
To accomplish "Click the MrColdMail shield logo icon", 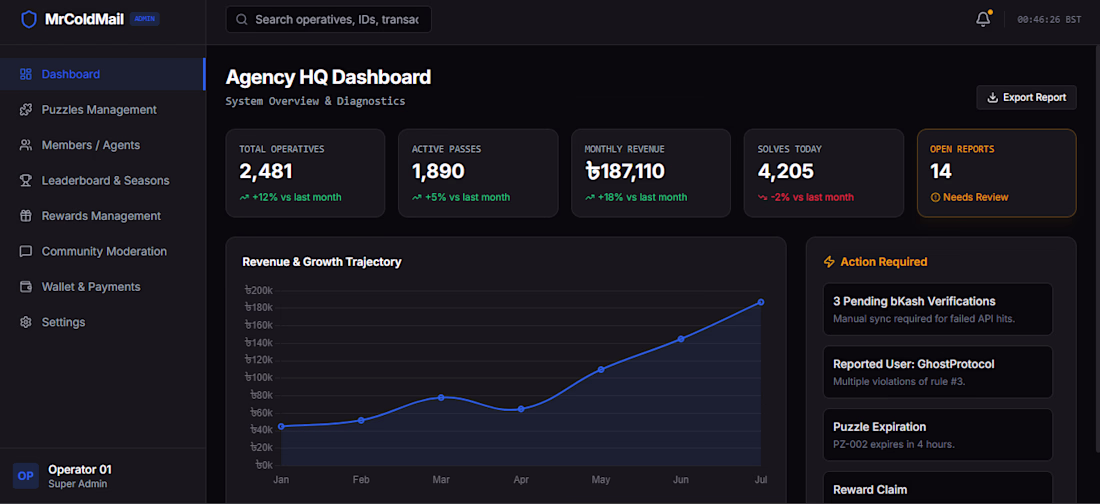I will coord(29,19).
